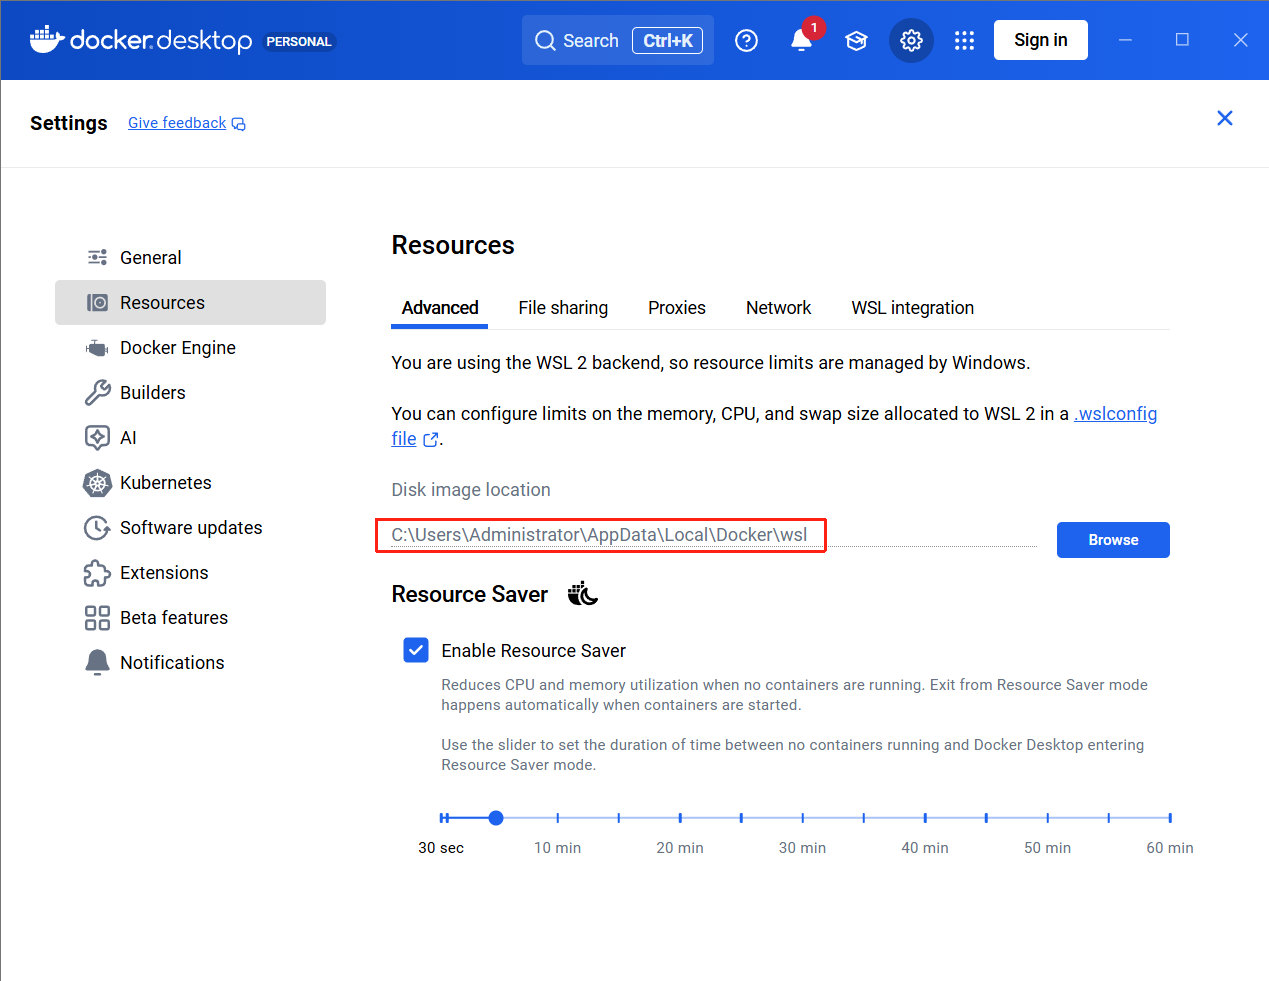Switch to the Network tab
1269x981 pixels.
(x=778, y=308)
